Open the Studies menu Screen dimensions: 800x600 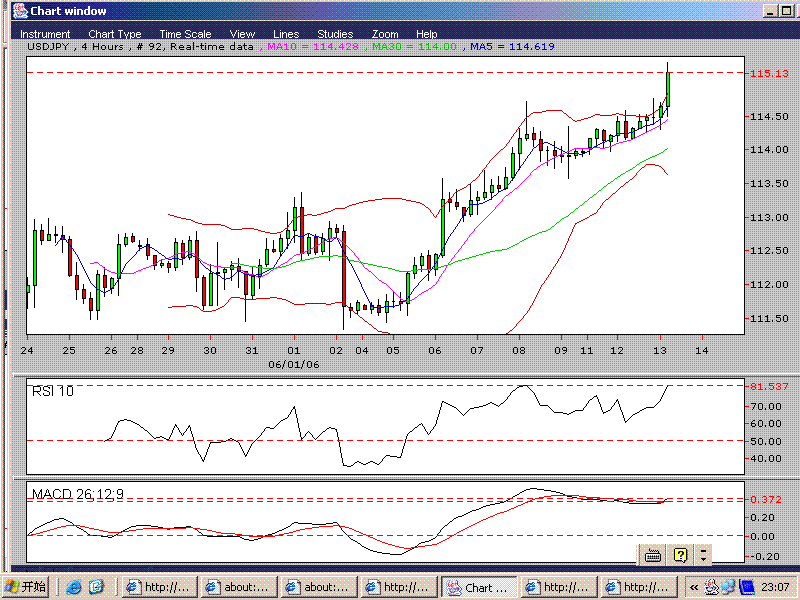click(x=335, y=34)
